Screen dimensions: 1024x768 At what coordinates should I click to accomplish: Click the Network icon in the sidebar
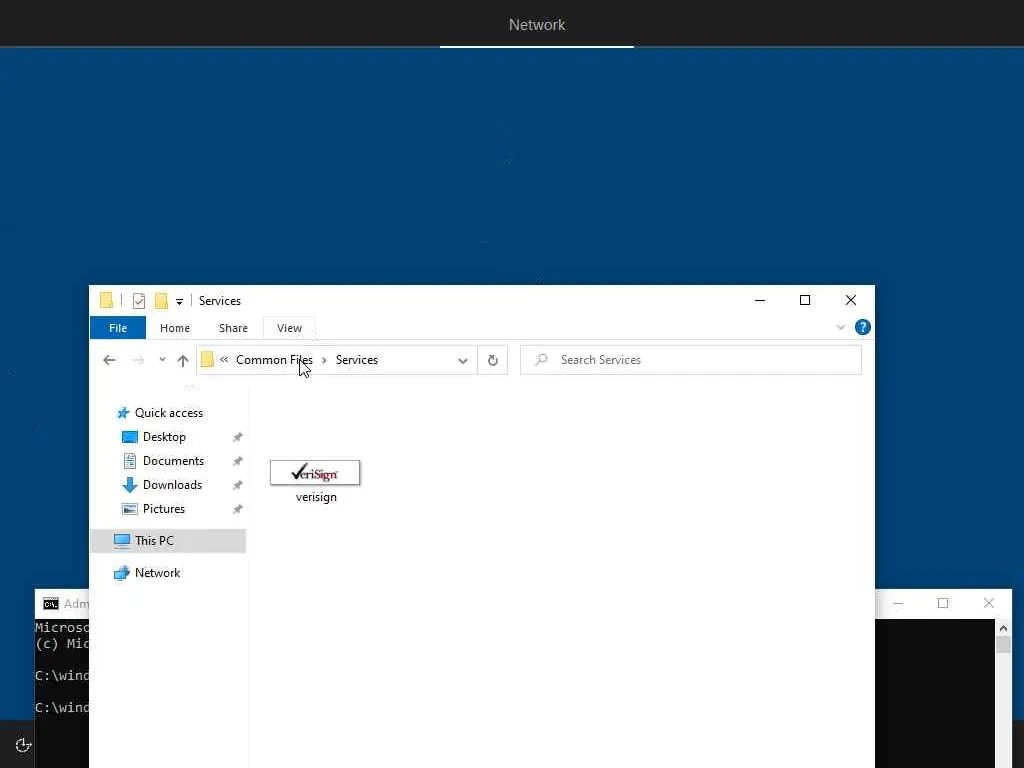(x=121, y=573)
